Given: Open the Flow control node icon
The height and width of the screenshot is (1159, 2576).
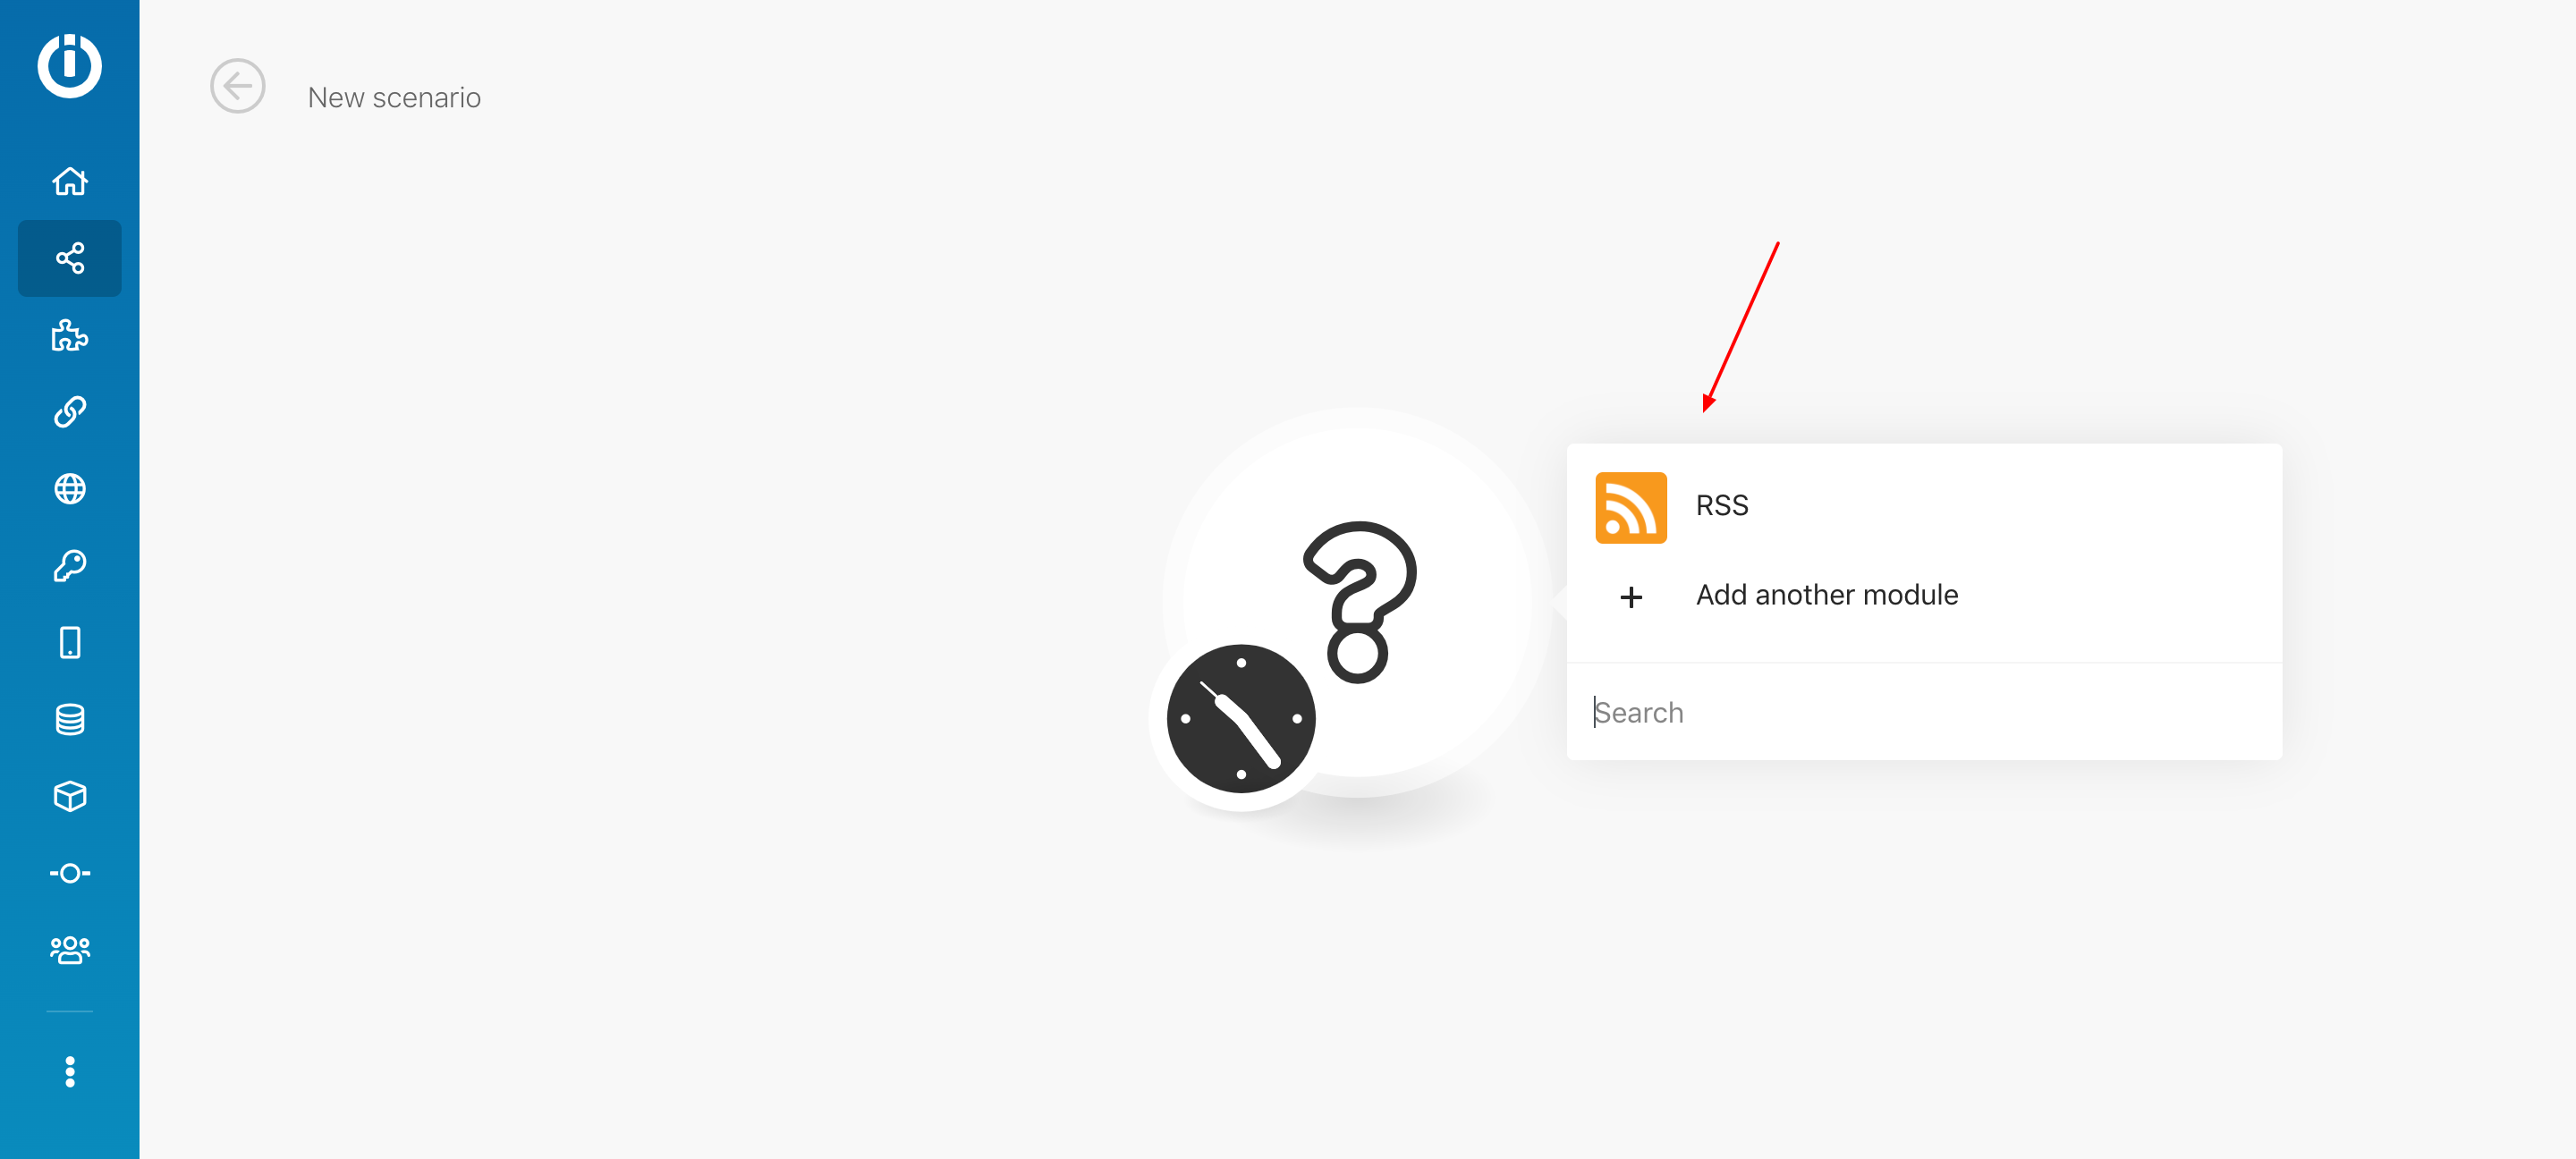Looking at the screenshot, I should 69,874.
